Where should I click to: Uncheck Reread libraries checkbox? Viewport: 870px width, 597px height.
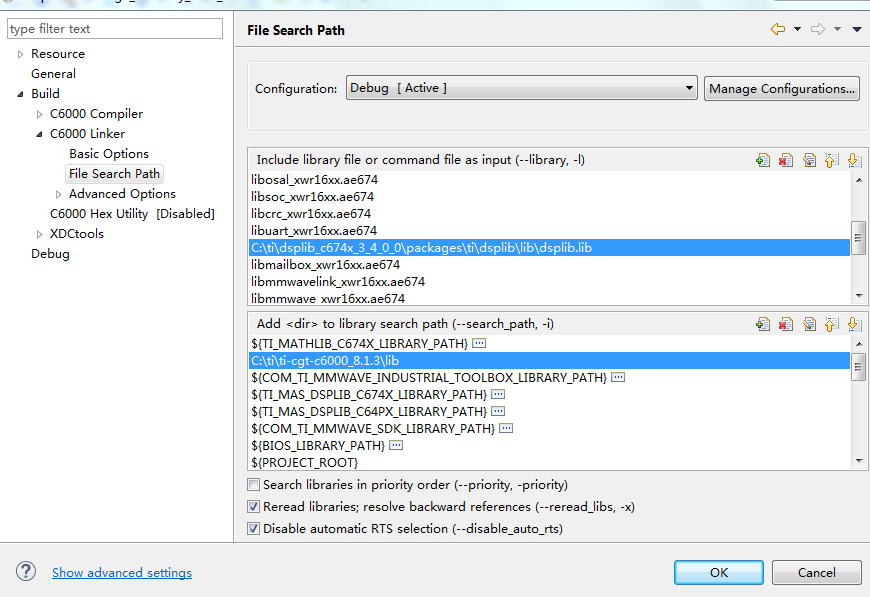click(254, 507)
